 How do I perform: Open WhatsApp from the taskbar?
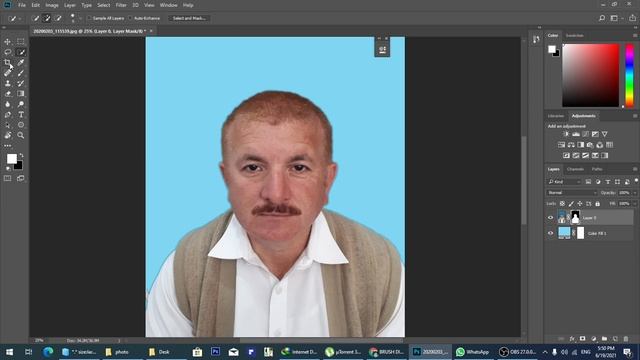click(x=473, y=352)
